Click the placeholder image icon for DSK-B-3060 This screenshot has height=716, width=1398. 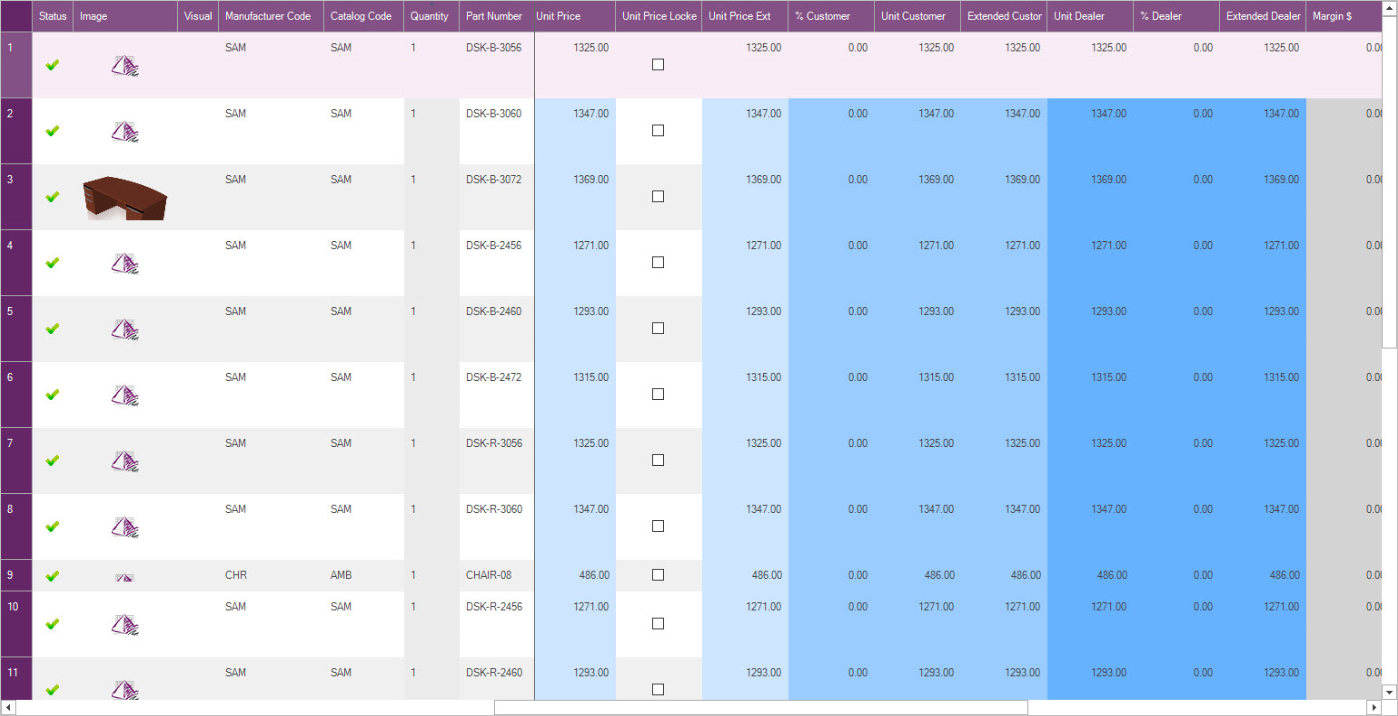tap(125, 132)
